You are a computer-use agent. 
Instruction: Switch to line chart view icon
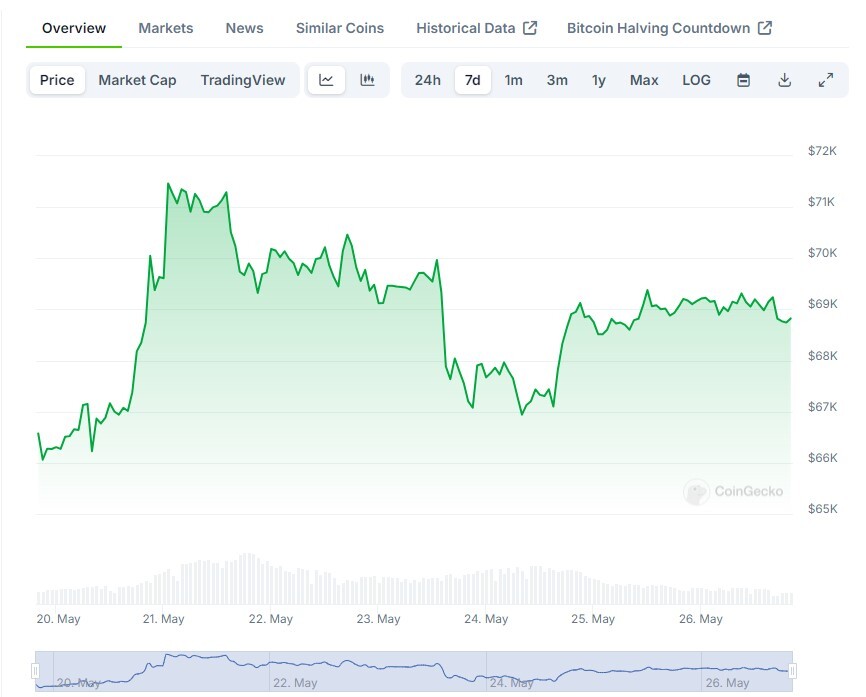click(326, 80)
